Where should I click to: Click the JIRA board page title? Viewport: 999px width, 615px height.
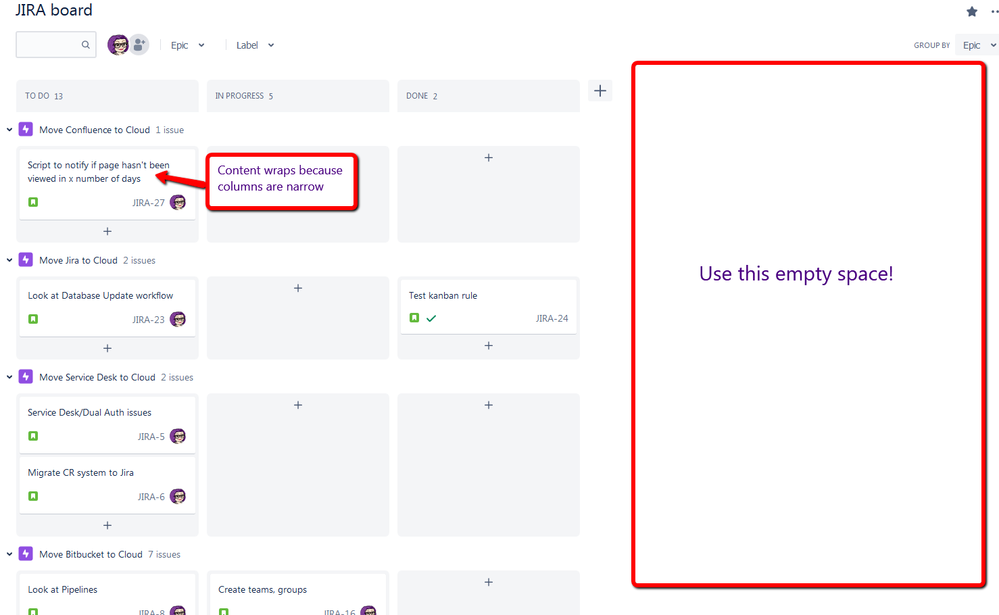[x=54, y=10]
